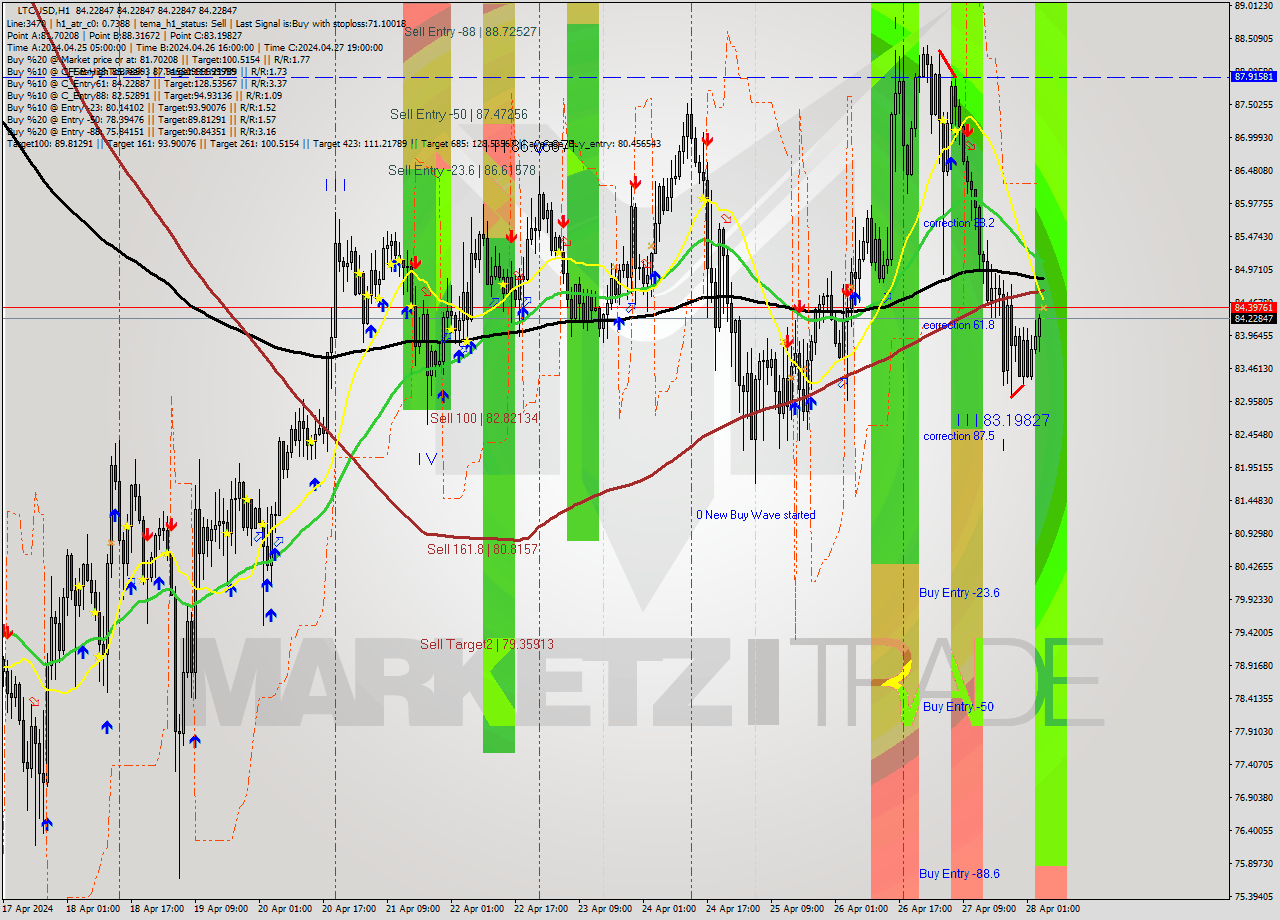Click the '28 Apr 01:00' time axis label
The width and height of the screenshot is (1280, 920).
[1052, 910]
